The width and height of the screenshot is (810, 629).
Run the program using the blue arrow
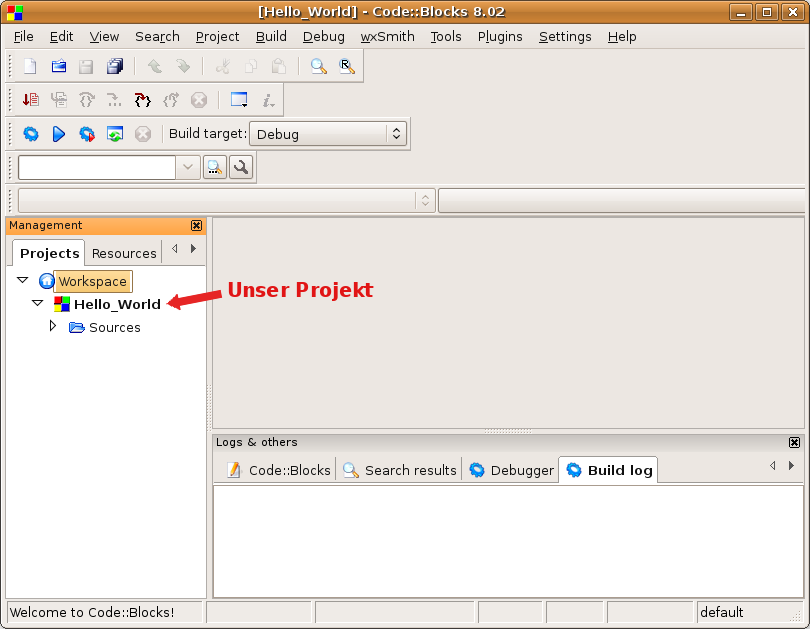point(58,133)
